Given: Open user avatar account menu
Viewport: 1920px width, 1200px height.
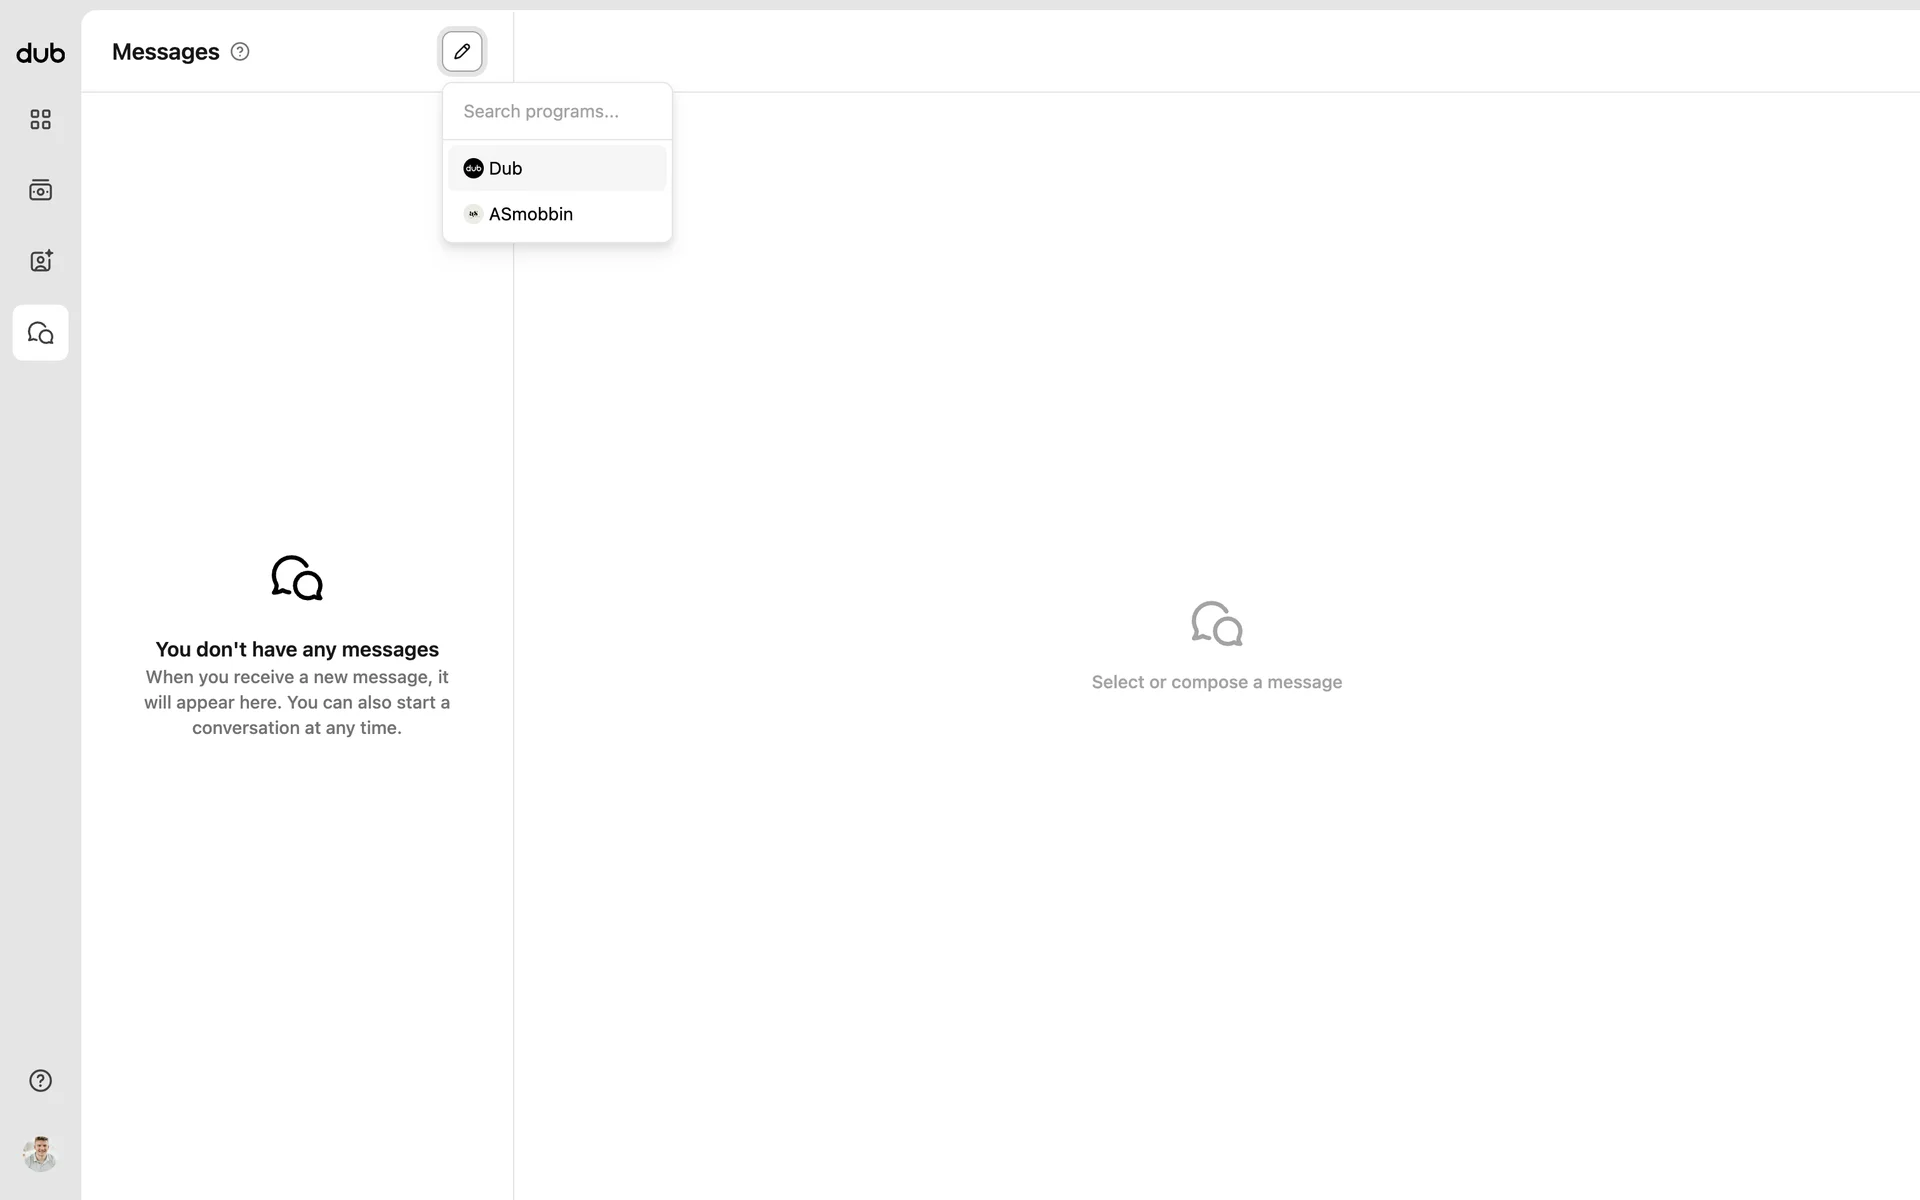Looking at the screenshot, I should pos(40,1154).
